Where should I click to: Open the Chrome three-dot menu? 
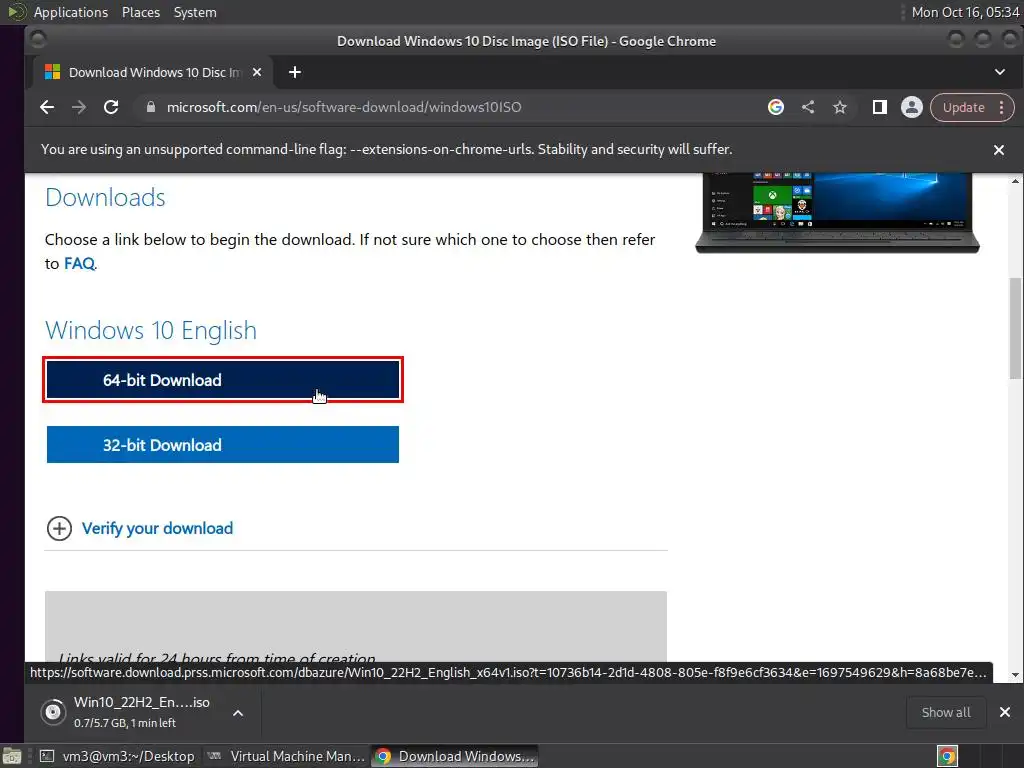1002,108
